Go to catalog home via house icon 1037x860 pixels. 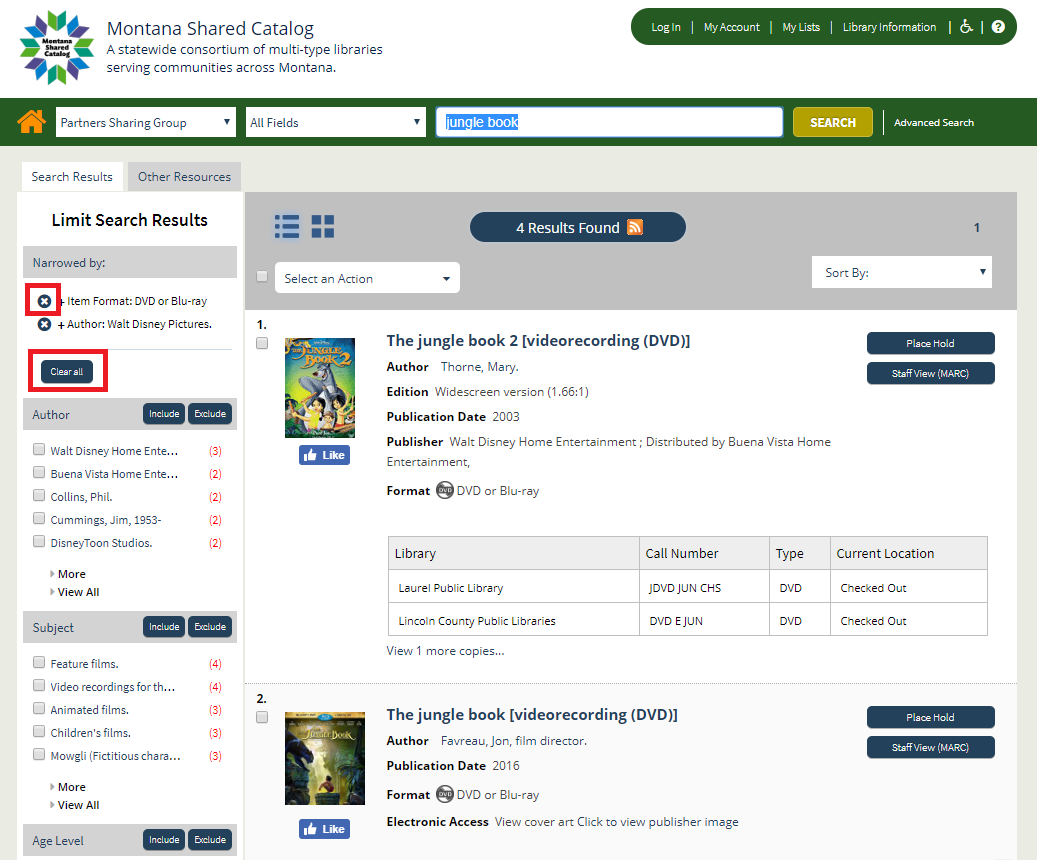pos(31,122)
